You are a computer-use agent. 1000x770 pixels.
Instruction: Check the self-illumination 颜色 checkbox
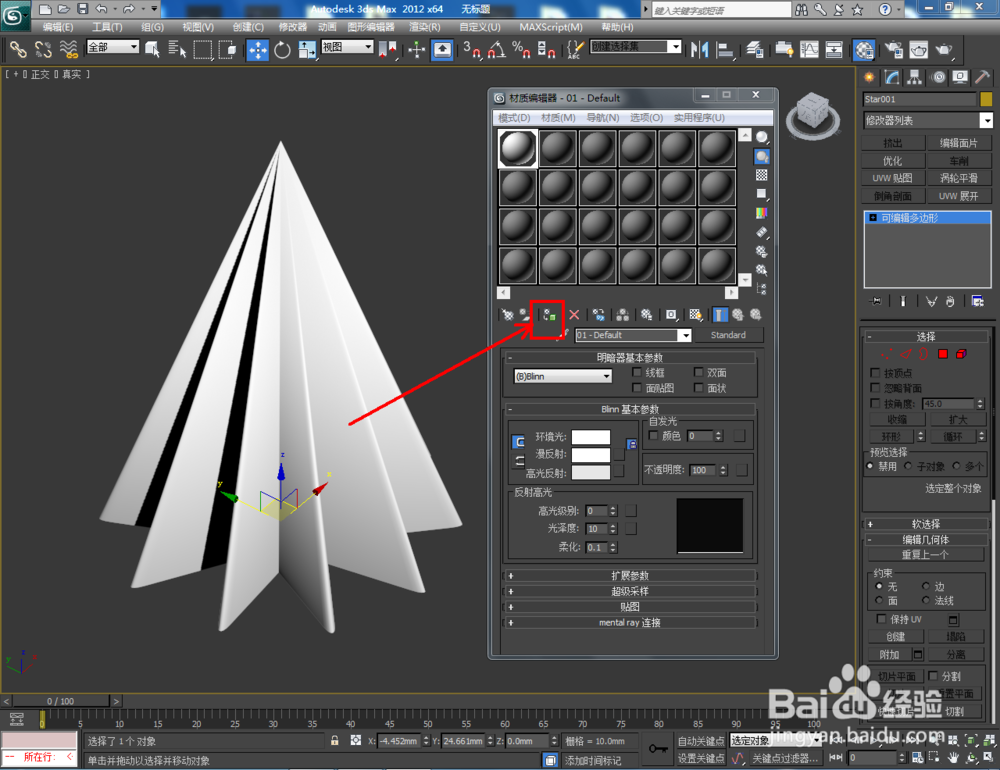pyautogui.click(x=653, y=435)
